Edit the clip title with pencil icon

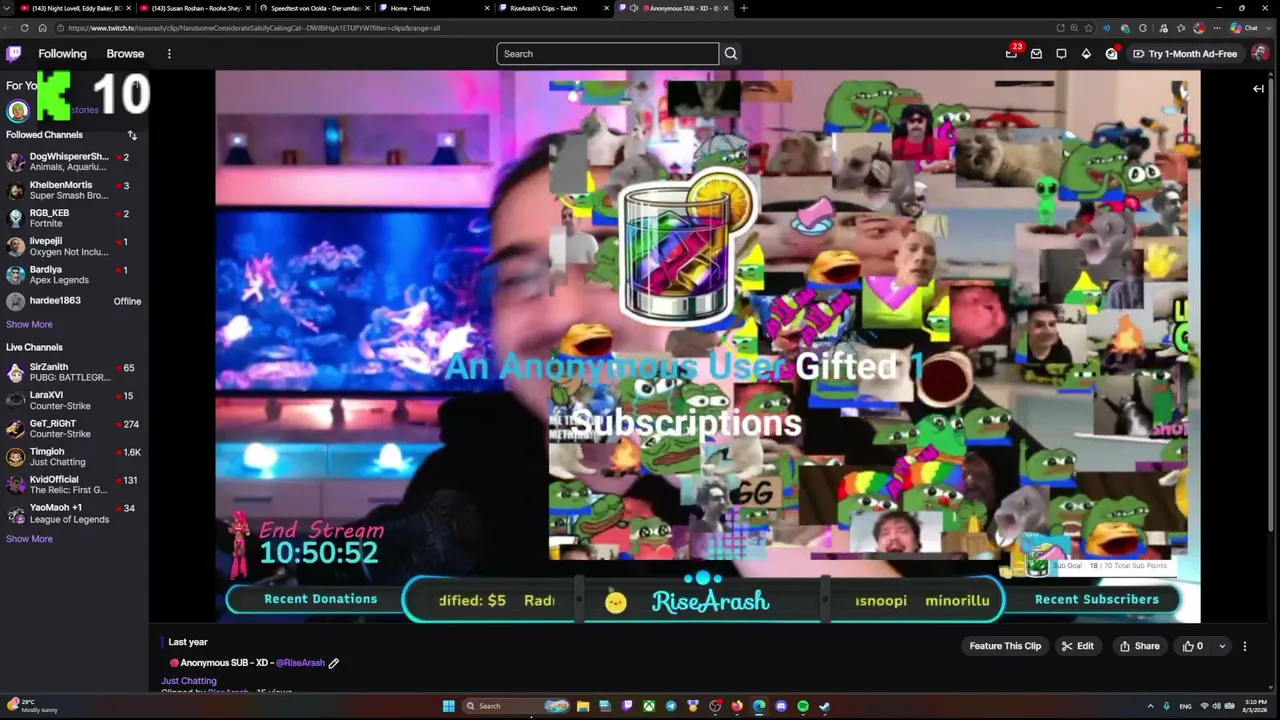(x=334, y=663)
